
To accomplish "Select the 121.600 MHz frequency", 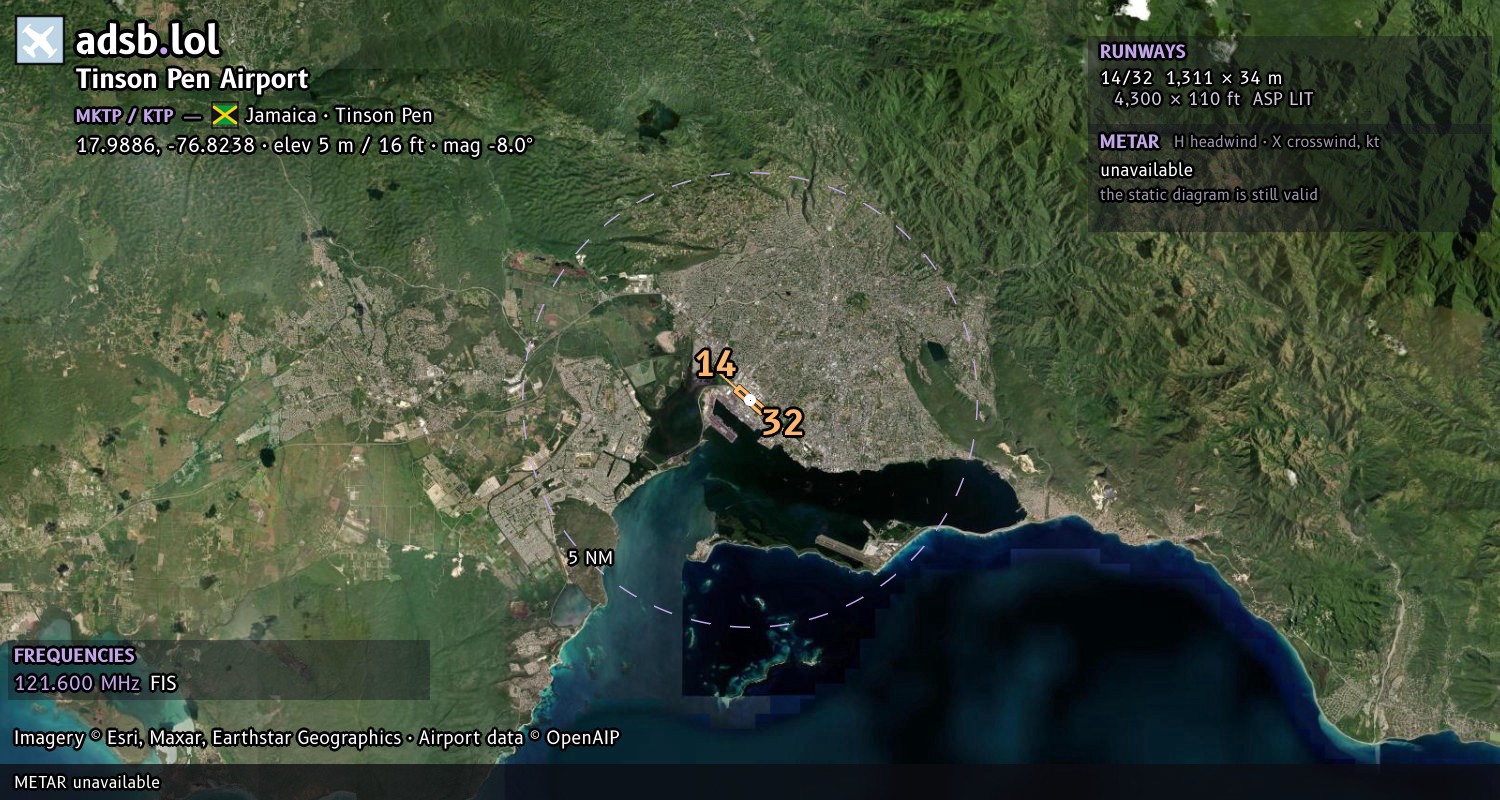I will click(x=78, y=684).
